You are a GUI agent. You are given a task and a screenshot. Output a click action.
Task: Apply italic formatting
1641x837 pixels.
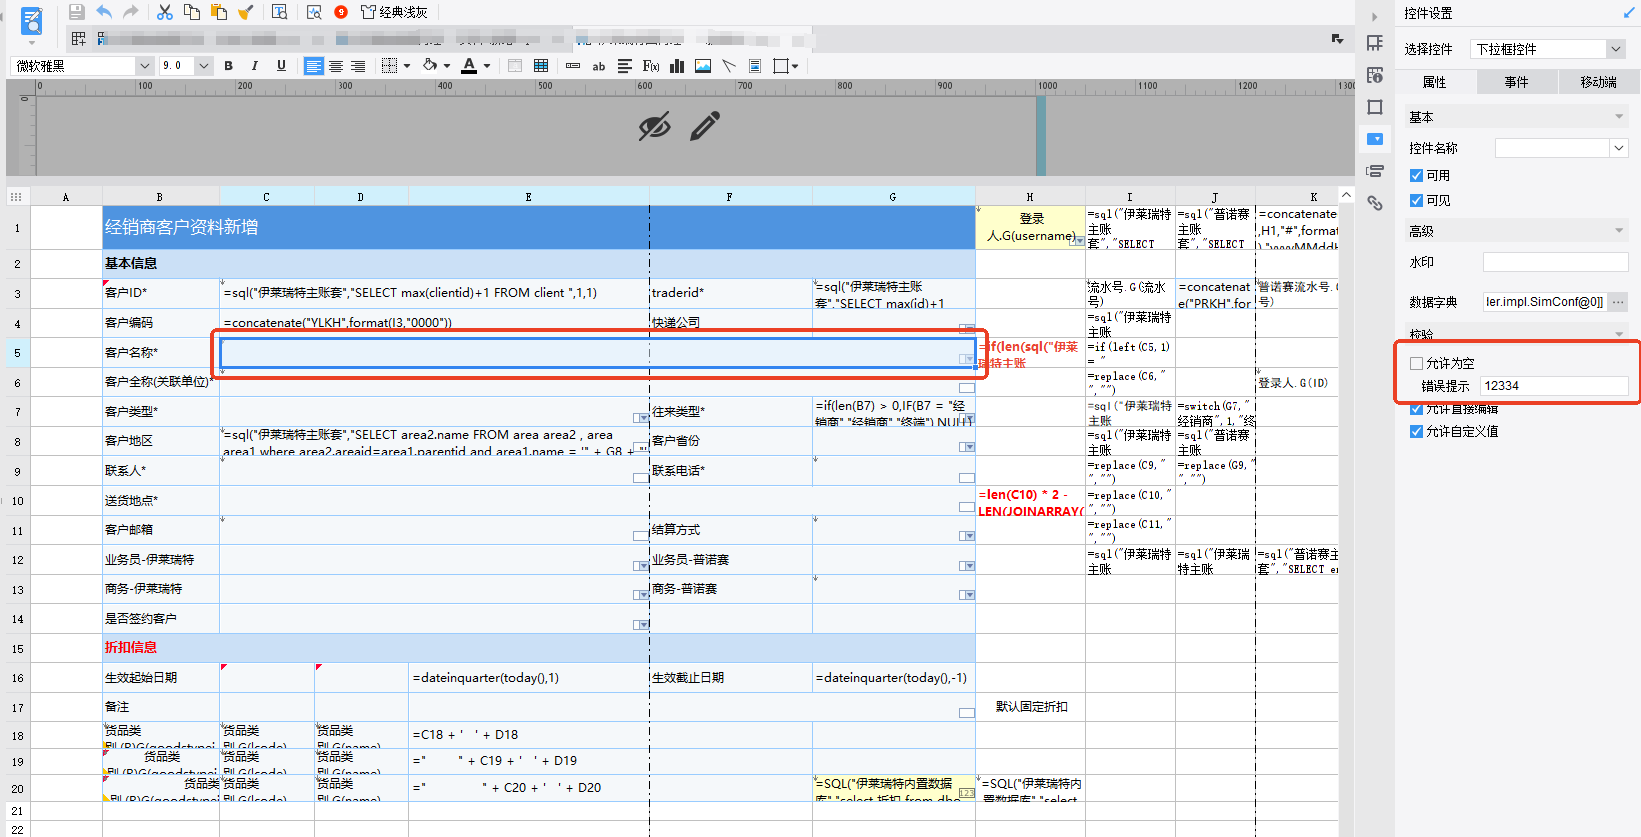(x=255, y=66)
